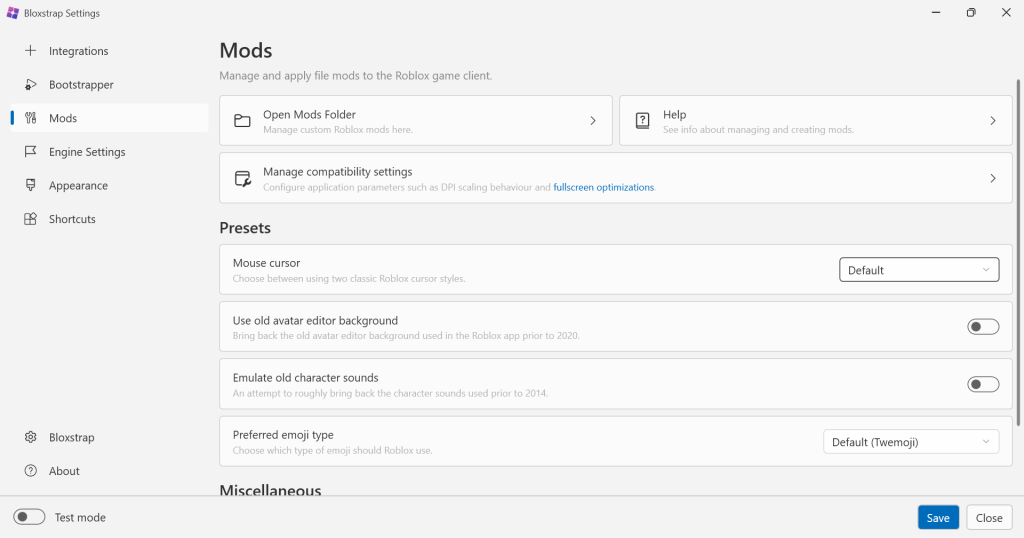The image size is (1024, 538).
Task: Click the Help book icon
Action: point(643,121)
